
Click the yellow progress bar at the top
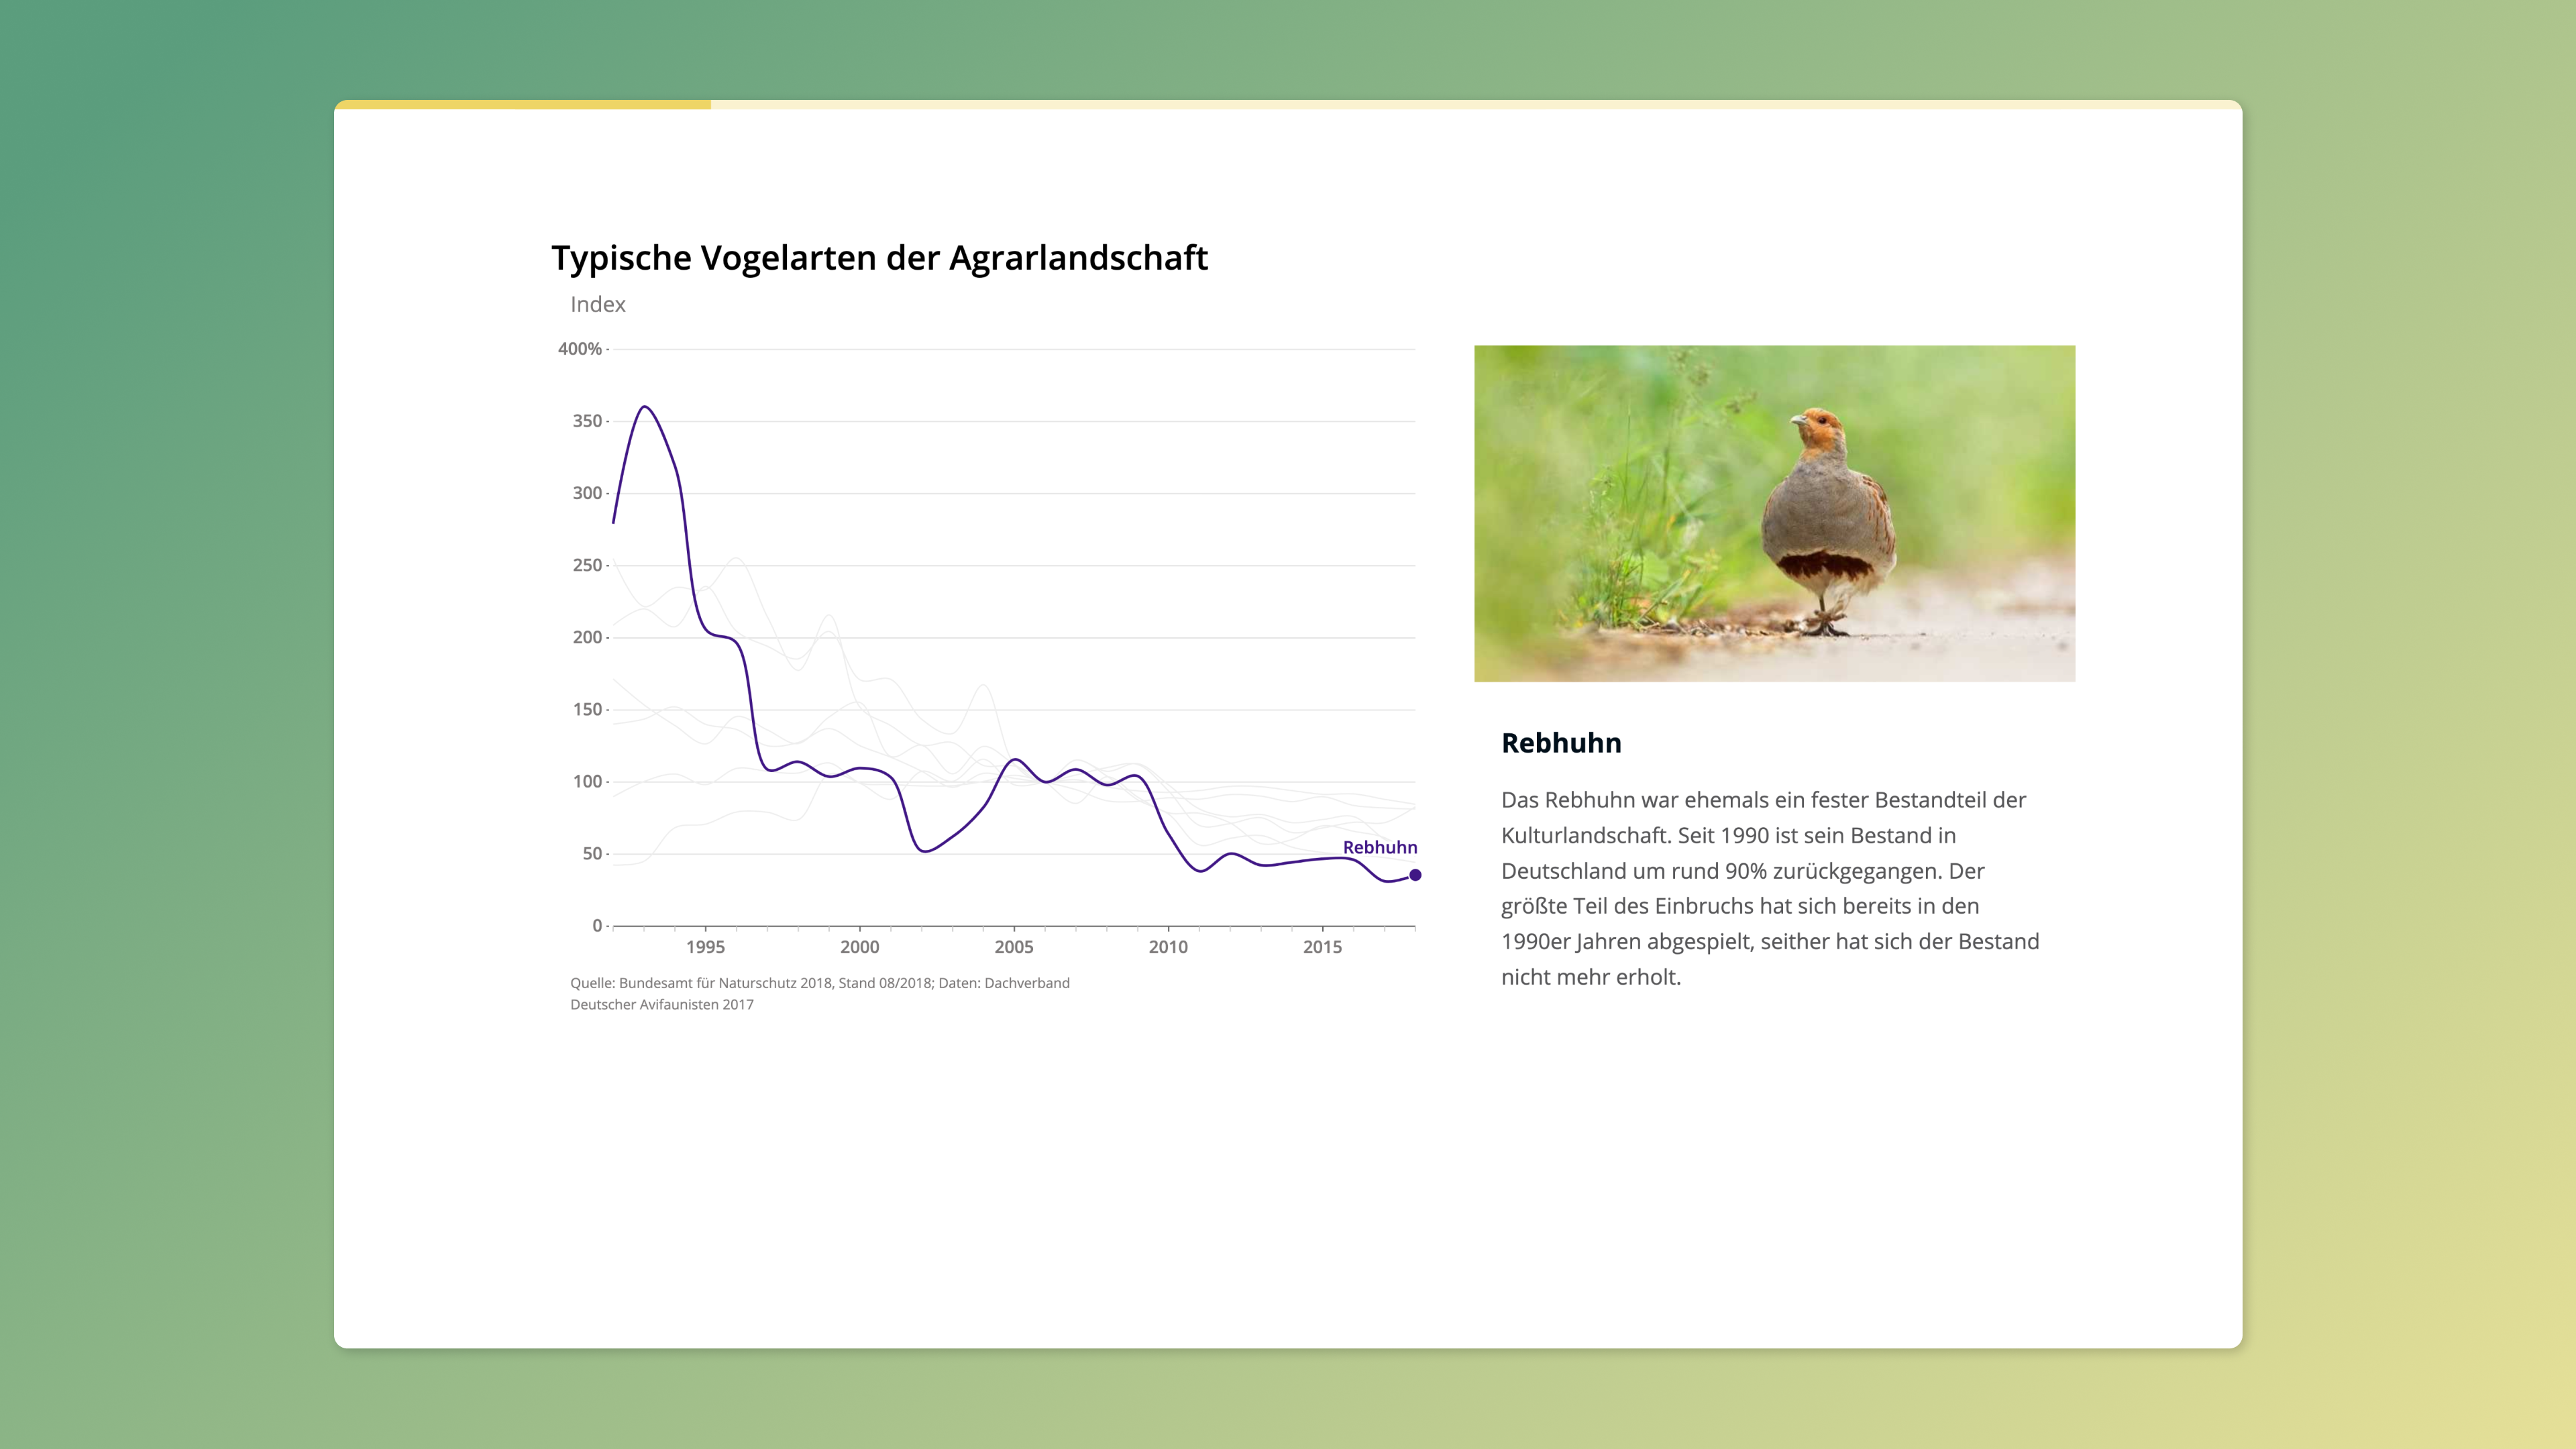tap(522, 104)
